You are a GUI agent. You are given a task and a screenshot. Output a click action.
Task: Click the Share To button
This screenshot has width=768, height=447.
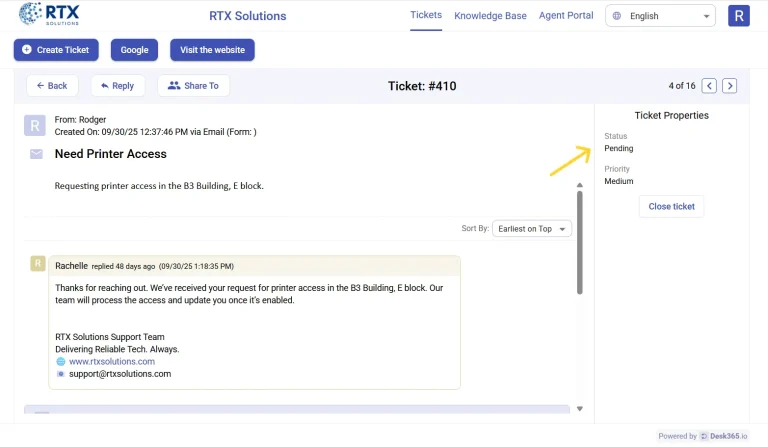pos(193,86)
